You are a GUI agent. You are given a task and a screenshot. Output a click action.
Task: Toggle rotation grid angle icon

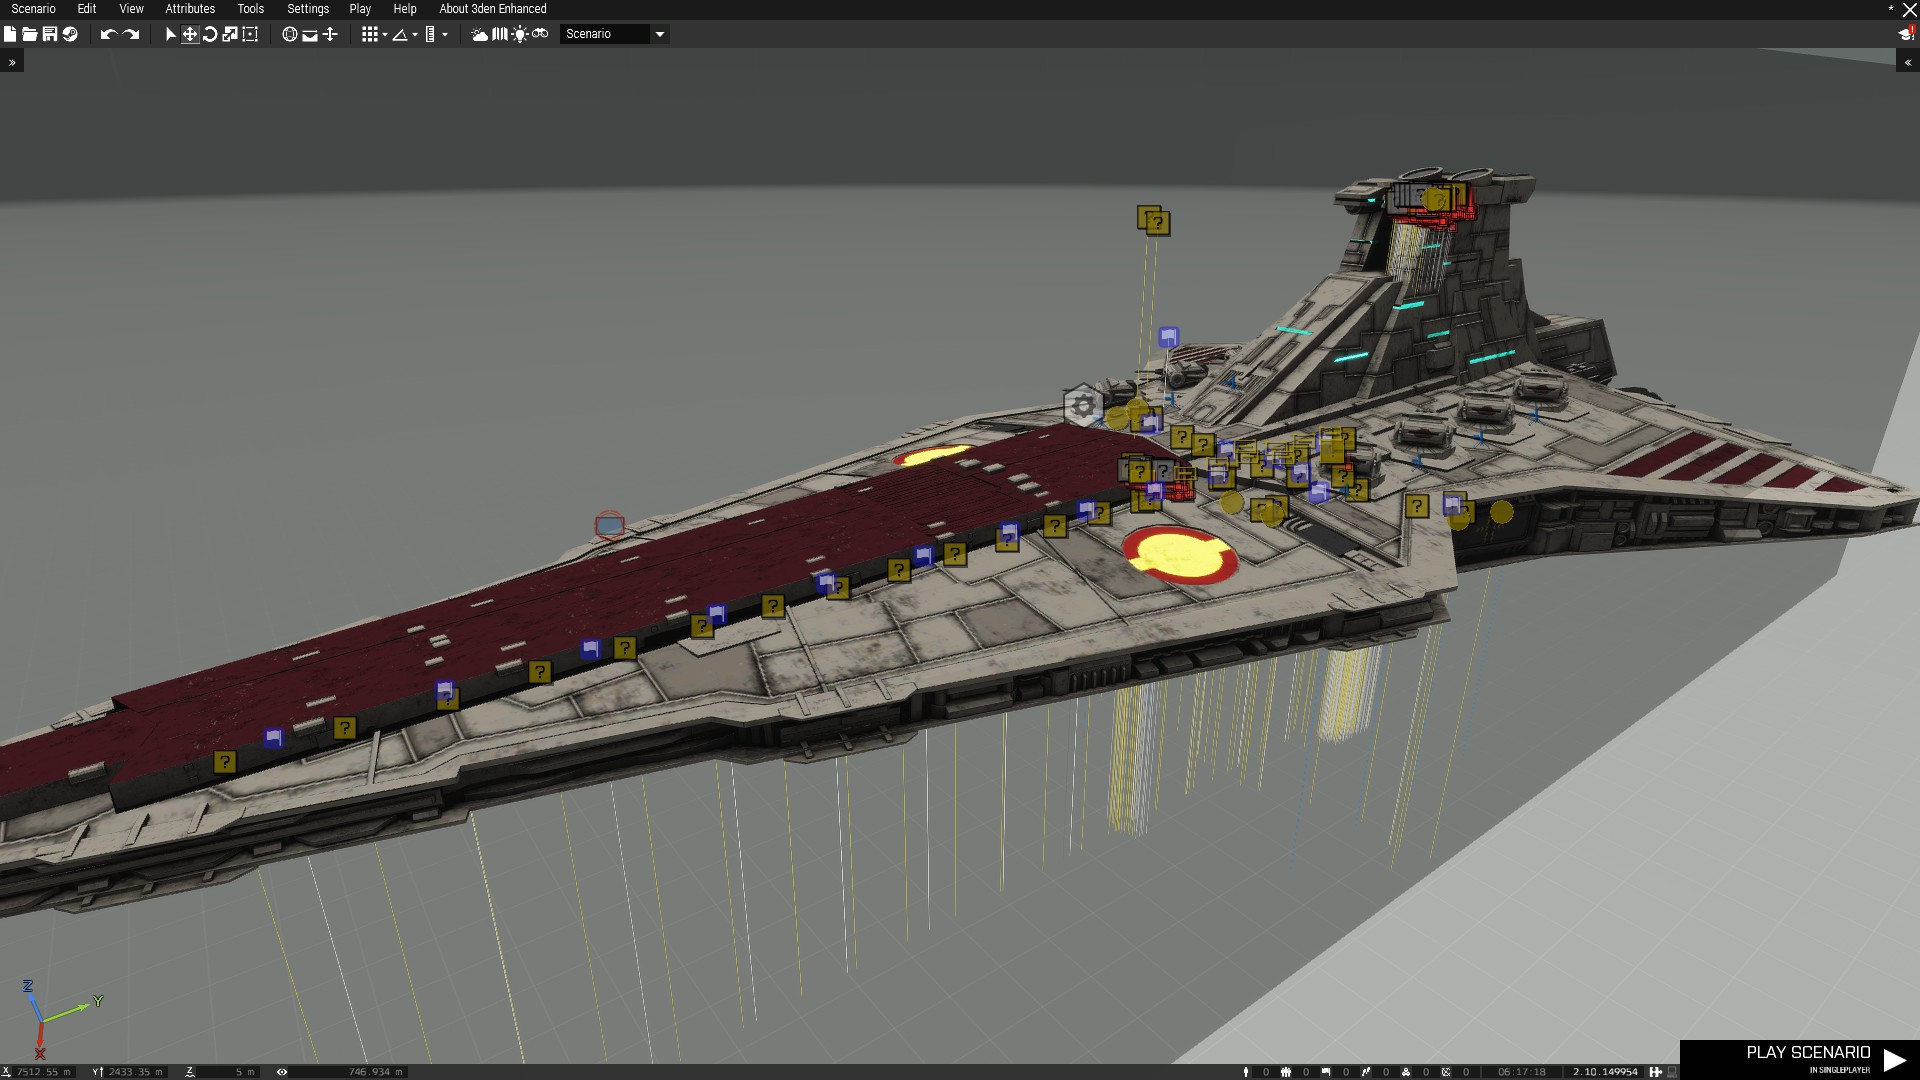click(400, 34)
